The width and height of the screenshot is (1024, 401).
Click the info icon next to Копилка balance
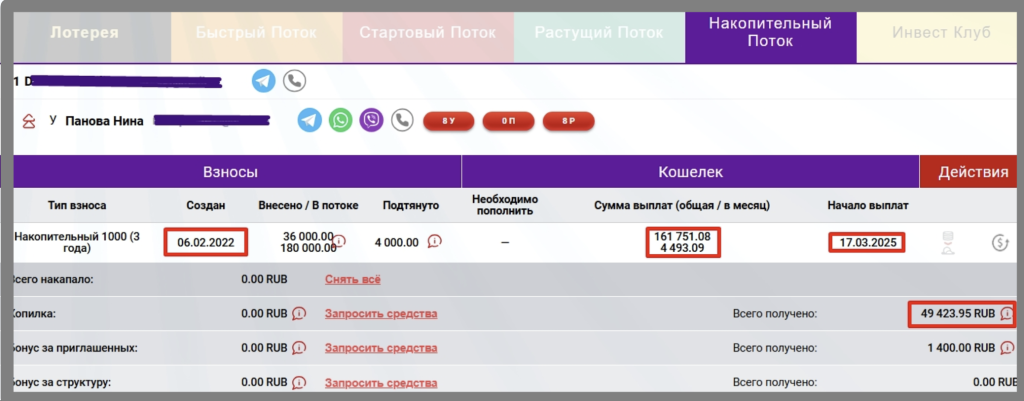(x=299, y=314)
